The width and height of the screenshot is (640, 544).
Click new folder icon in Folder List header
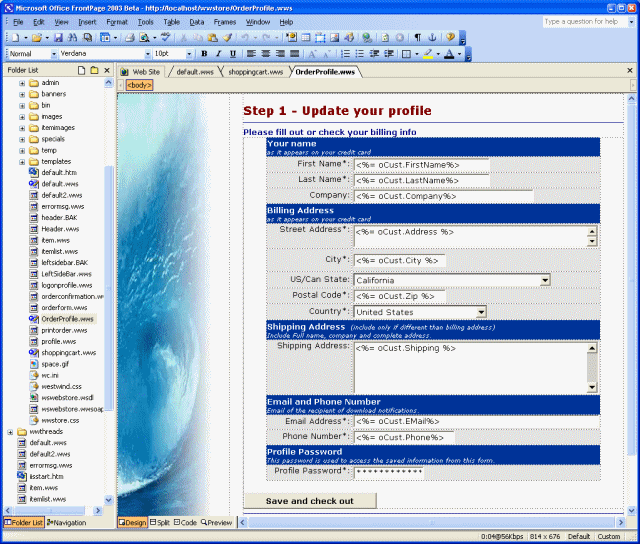[x=94, y=71]
